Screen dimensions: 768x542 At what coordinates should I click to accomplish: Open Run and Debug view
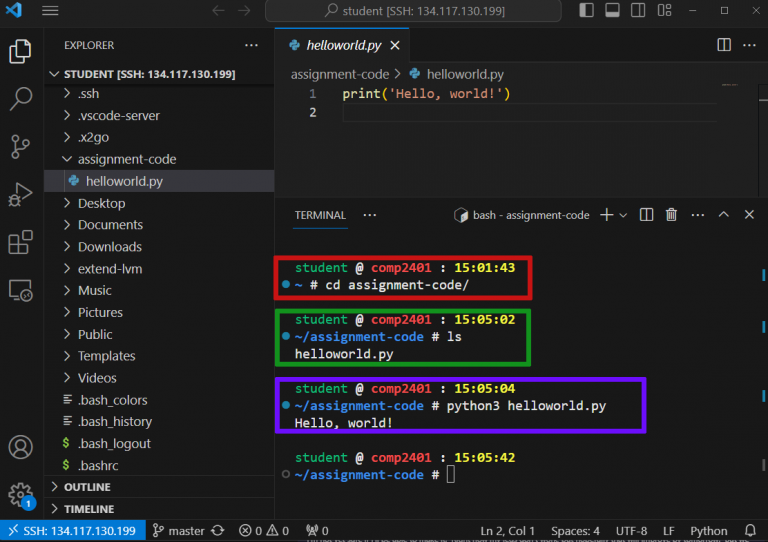point(21,194)
